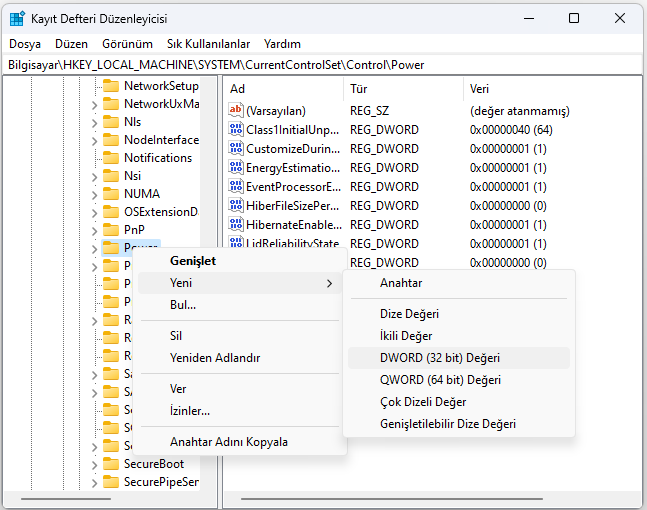Choose DWORD (32 bit) Değeri from submenu
Viewport: 647px width, 510px height.
(440, 358)
